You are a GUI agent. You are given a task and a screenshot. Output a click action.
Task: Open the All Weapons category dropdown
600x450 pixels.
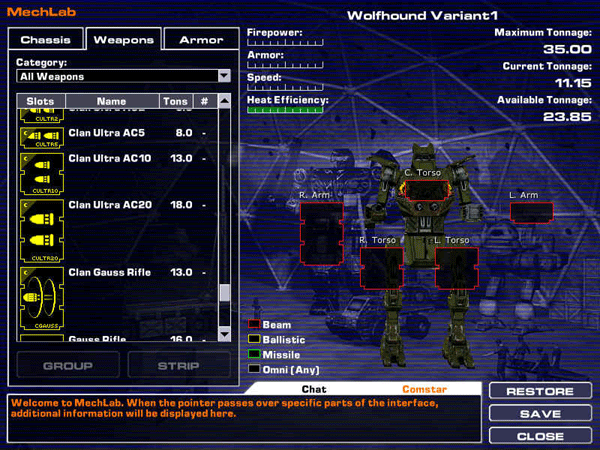pos(123,76)
